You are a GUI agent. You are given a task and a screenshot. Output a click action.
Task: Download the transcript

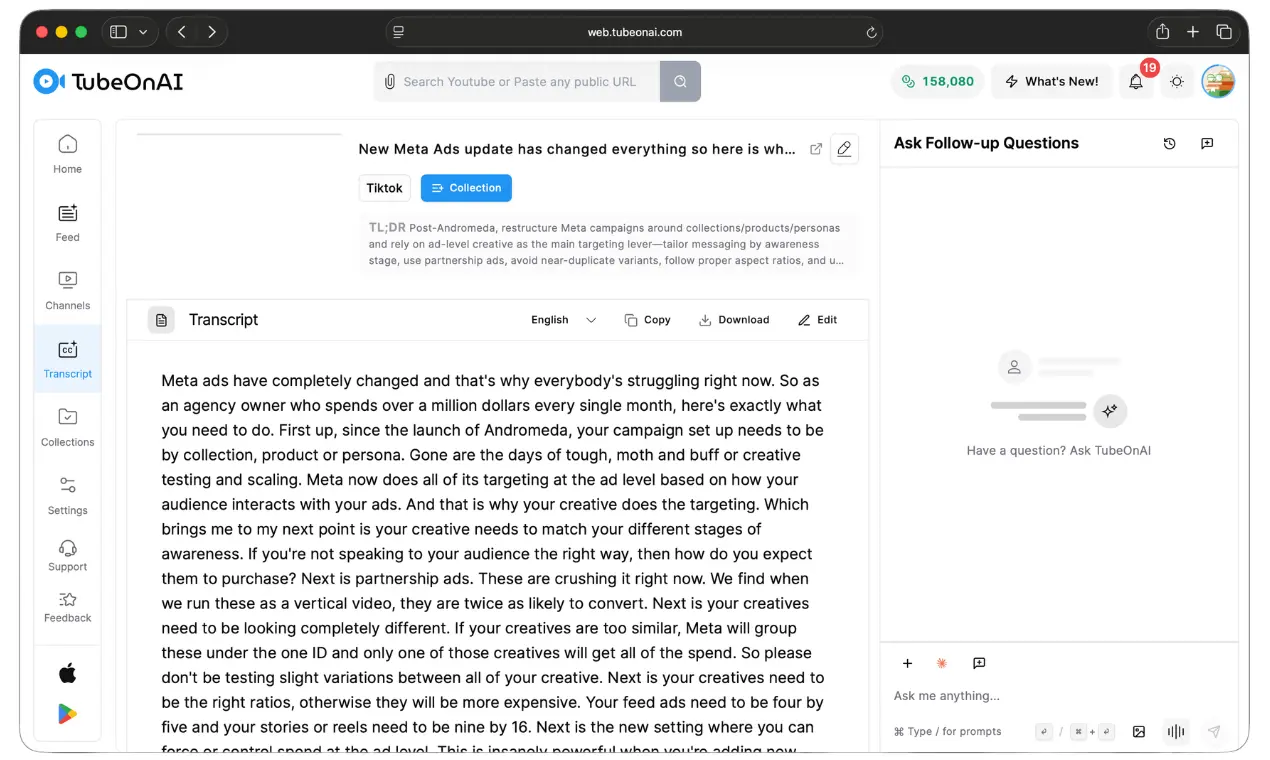click(733, 320)
